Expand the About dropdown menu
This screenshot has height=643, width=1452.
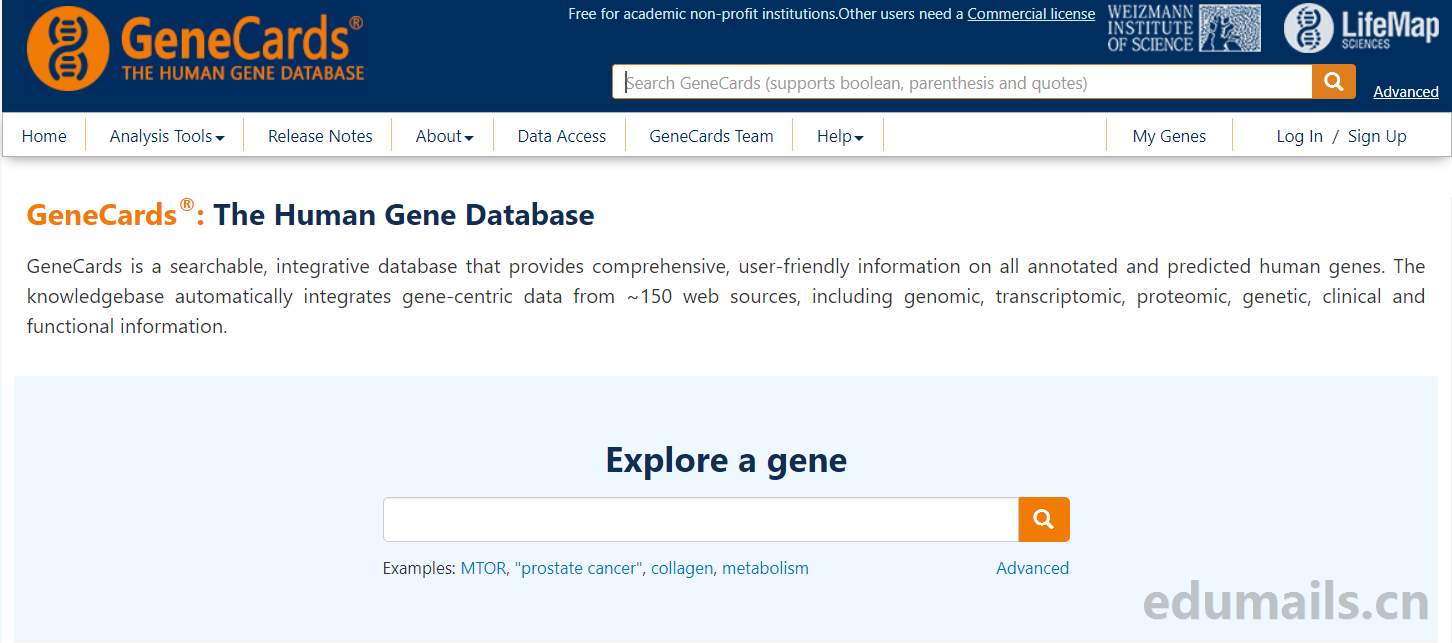click(444, 136)
